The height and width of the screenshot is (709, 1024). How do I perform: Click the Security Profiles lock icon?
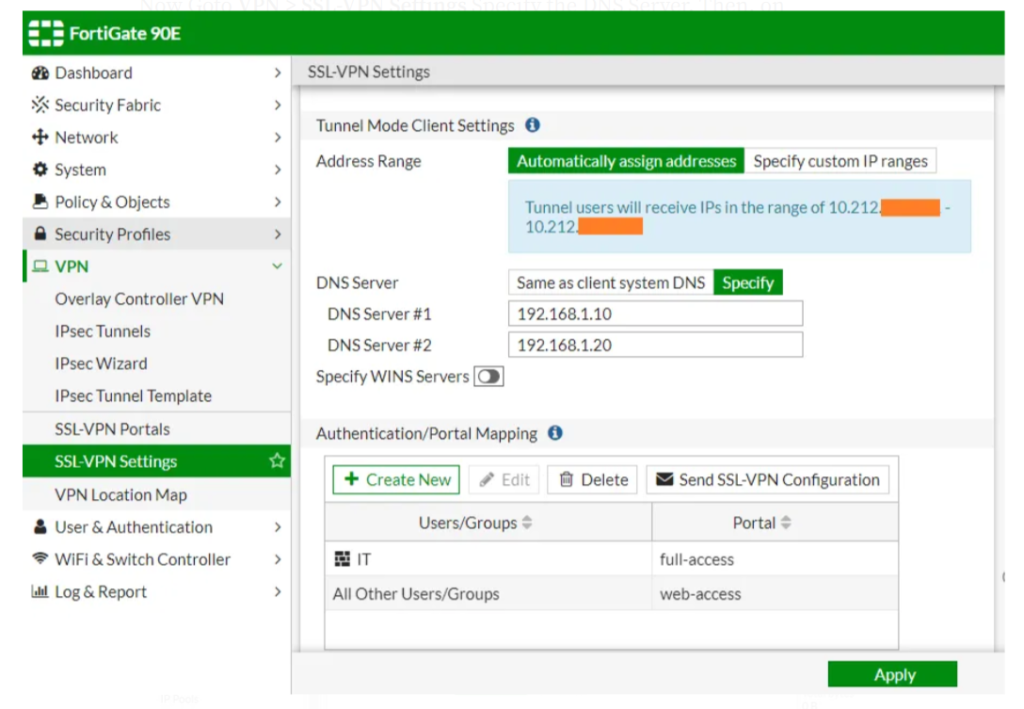click(x=40, y=234)
